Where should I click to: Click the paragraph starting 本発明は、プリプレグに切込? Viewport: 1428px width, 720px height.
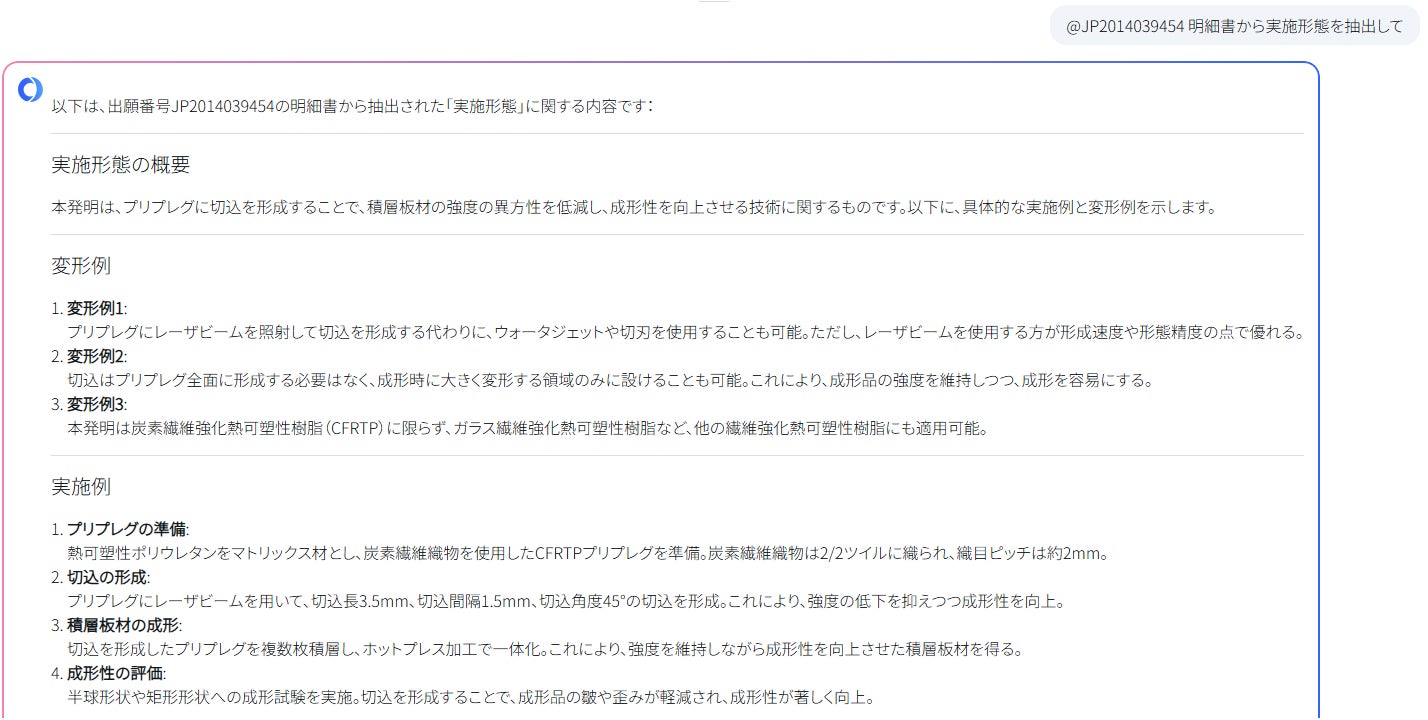[633, 208]
